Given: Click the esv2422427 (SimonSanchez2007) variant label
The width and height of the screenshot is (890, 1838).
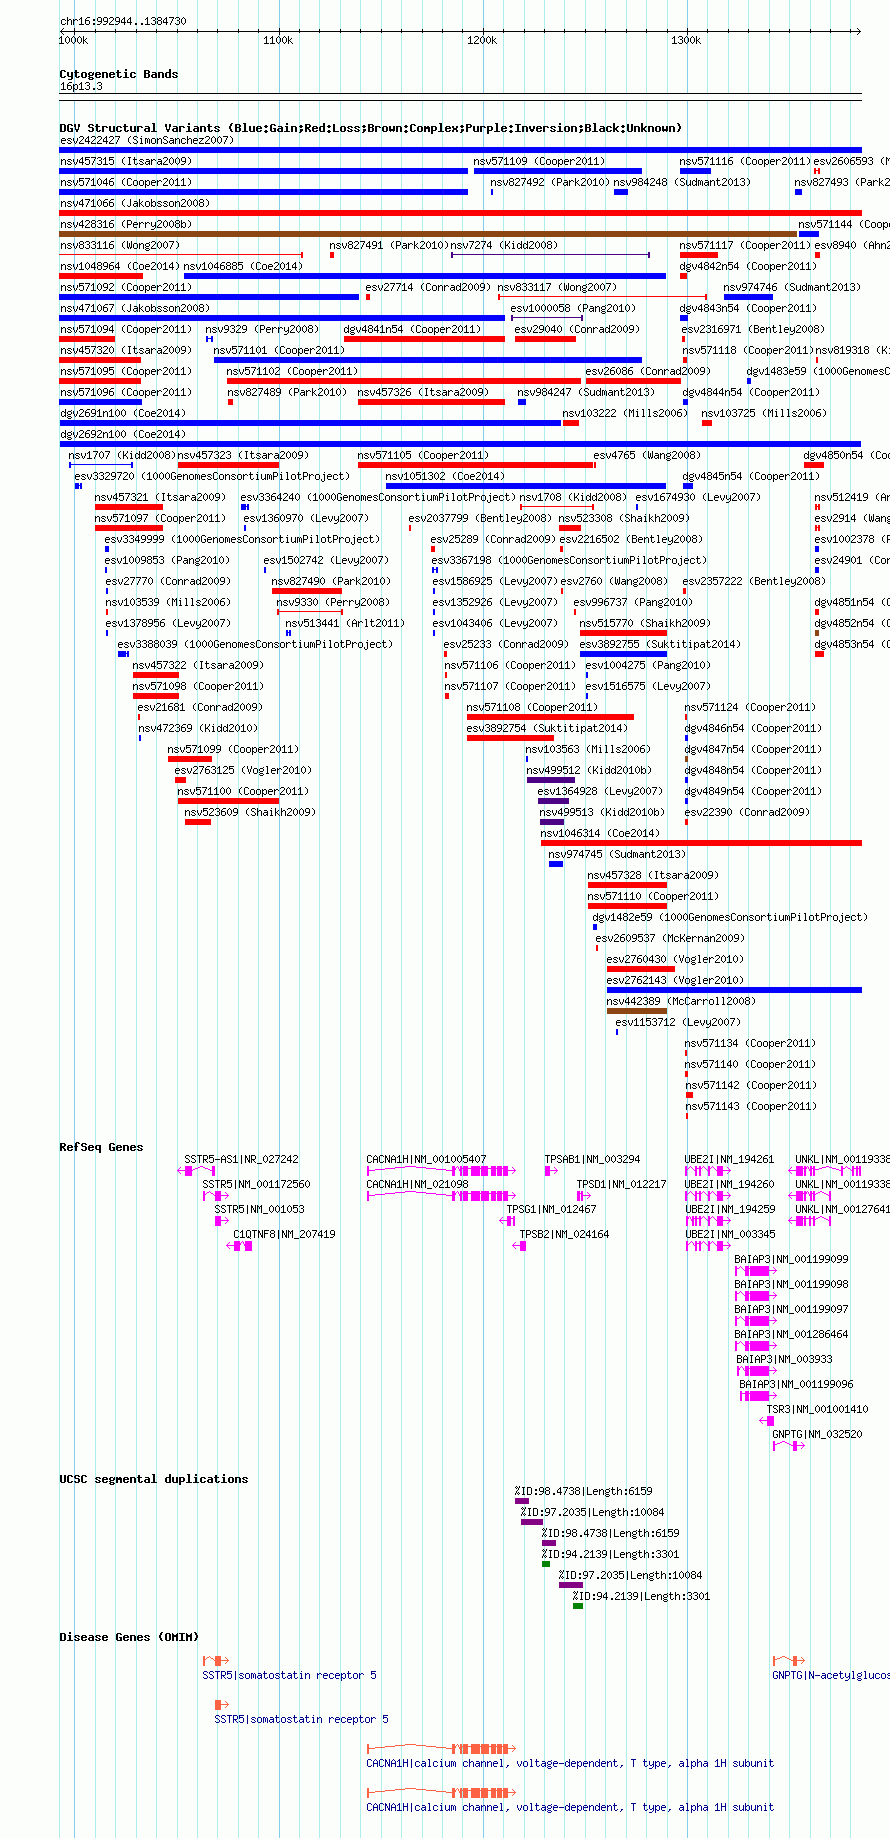Looking at the screenshot, I should [146, 140].
